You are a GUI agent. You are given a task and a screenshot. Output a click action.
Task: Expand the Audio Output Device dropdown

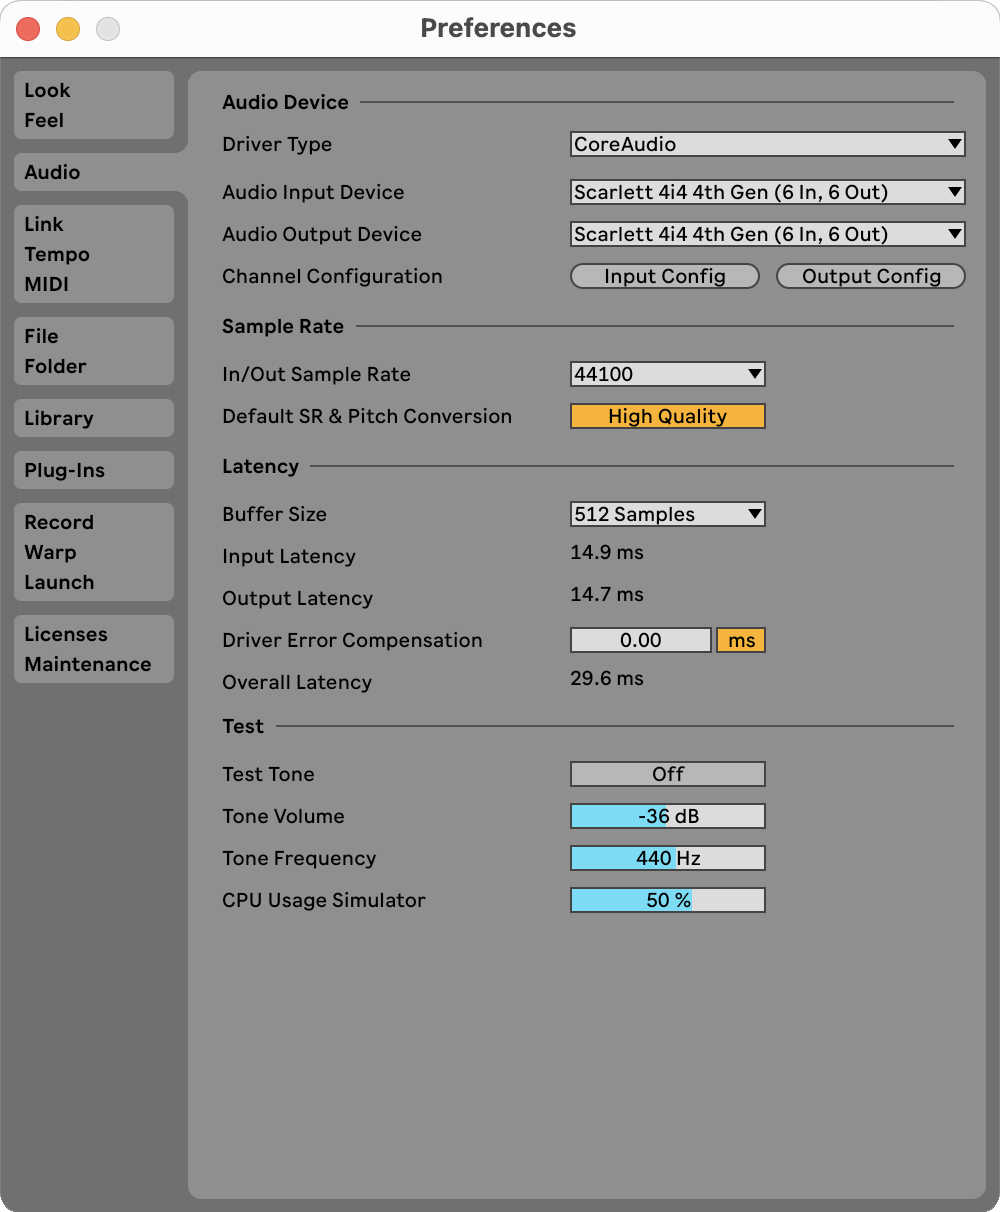point(767,234)
